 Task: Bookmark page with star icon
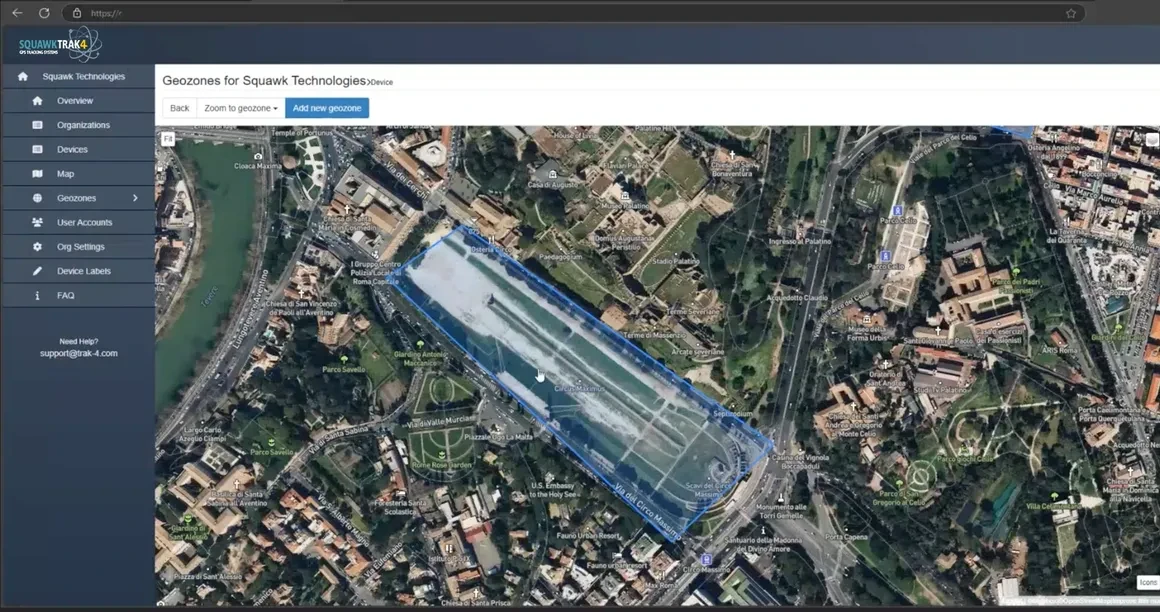[x=1070, y=13]
